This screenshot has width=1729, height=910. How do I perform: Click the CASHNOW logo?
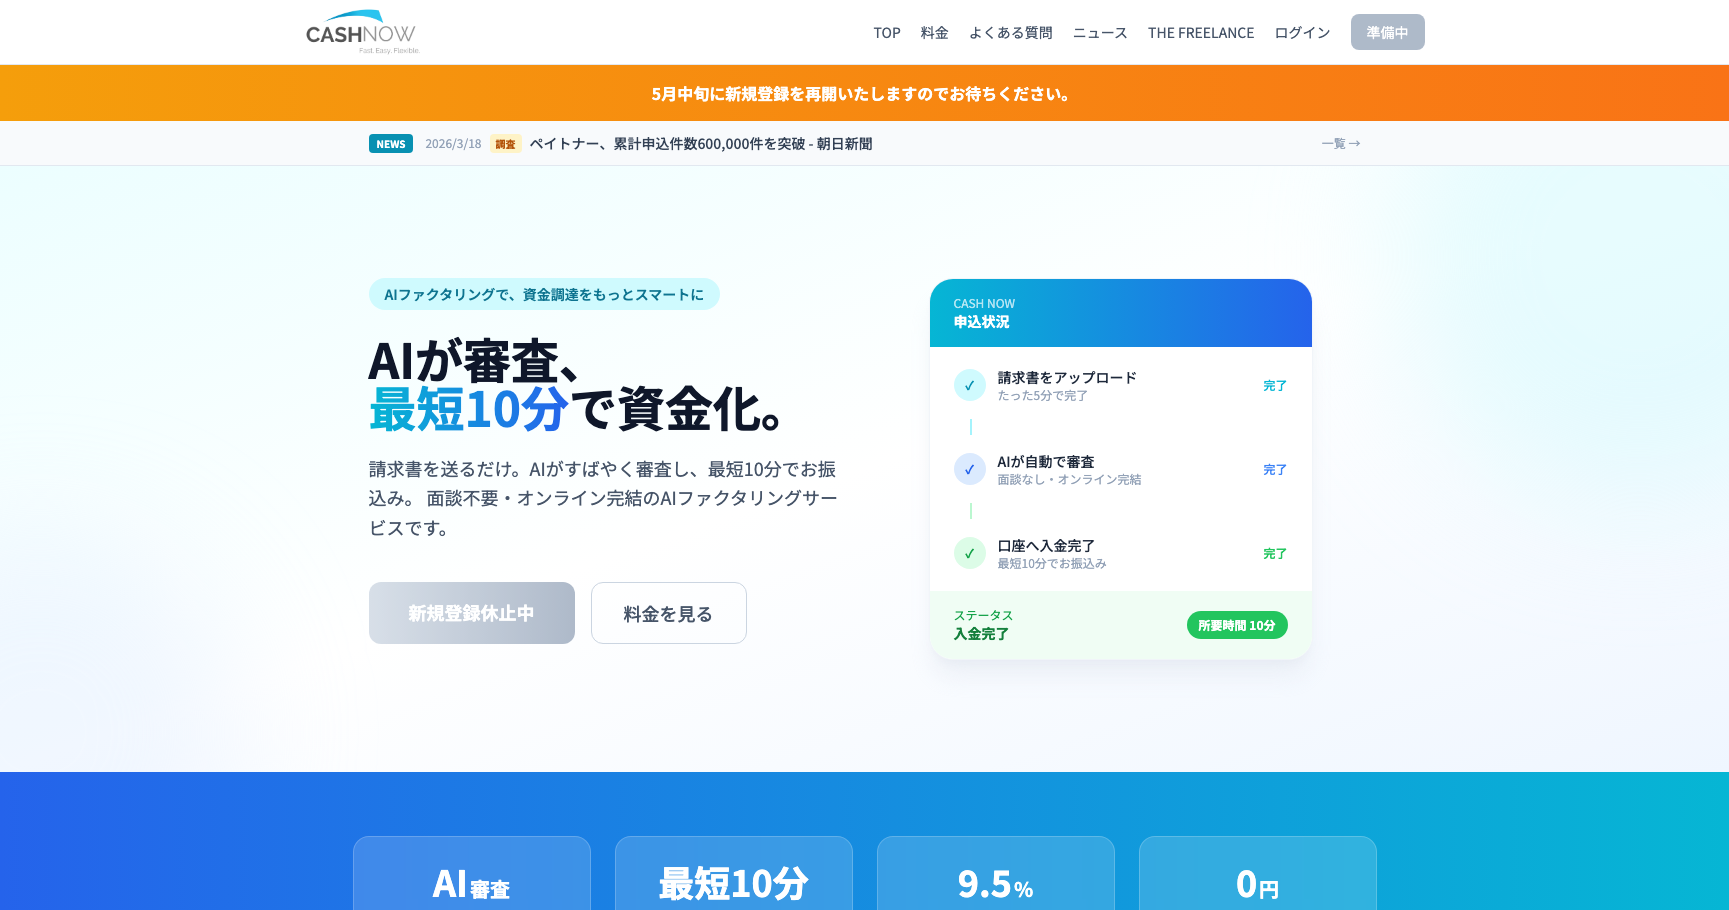point(362,32)
